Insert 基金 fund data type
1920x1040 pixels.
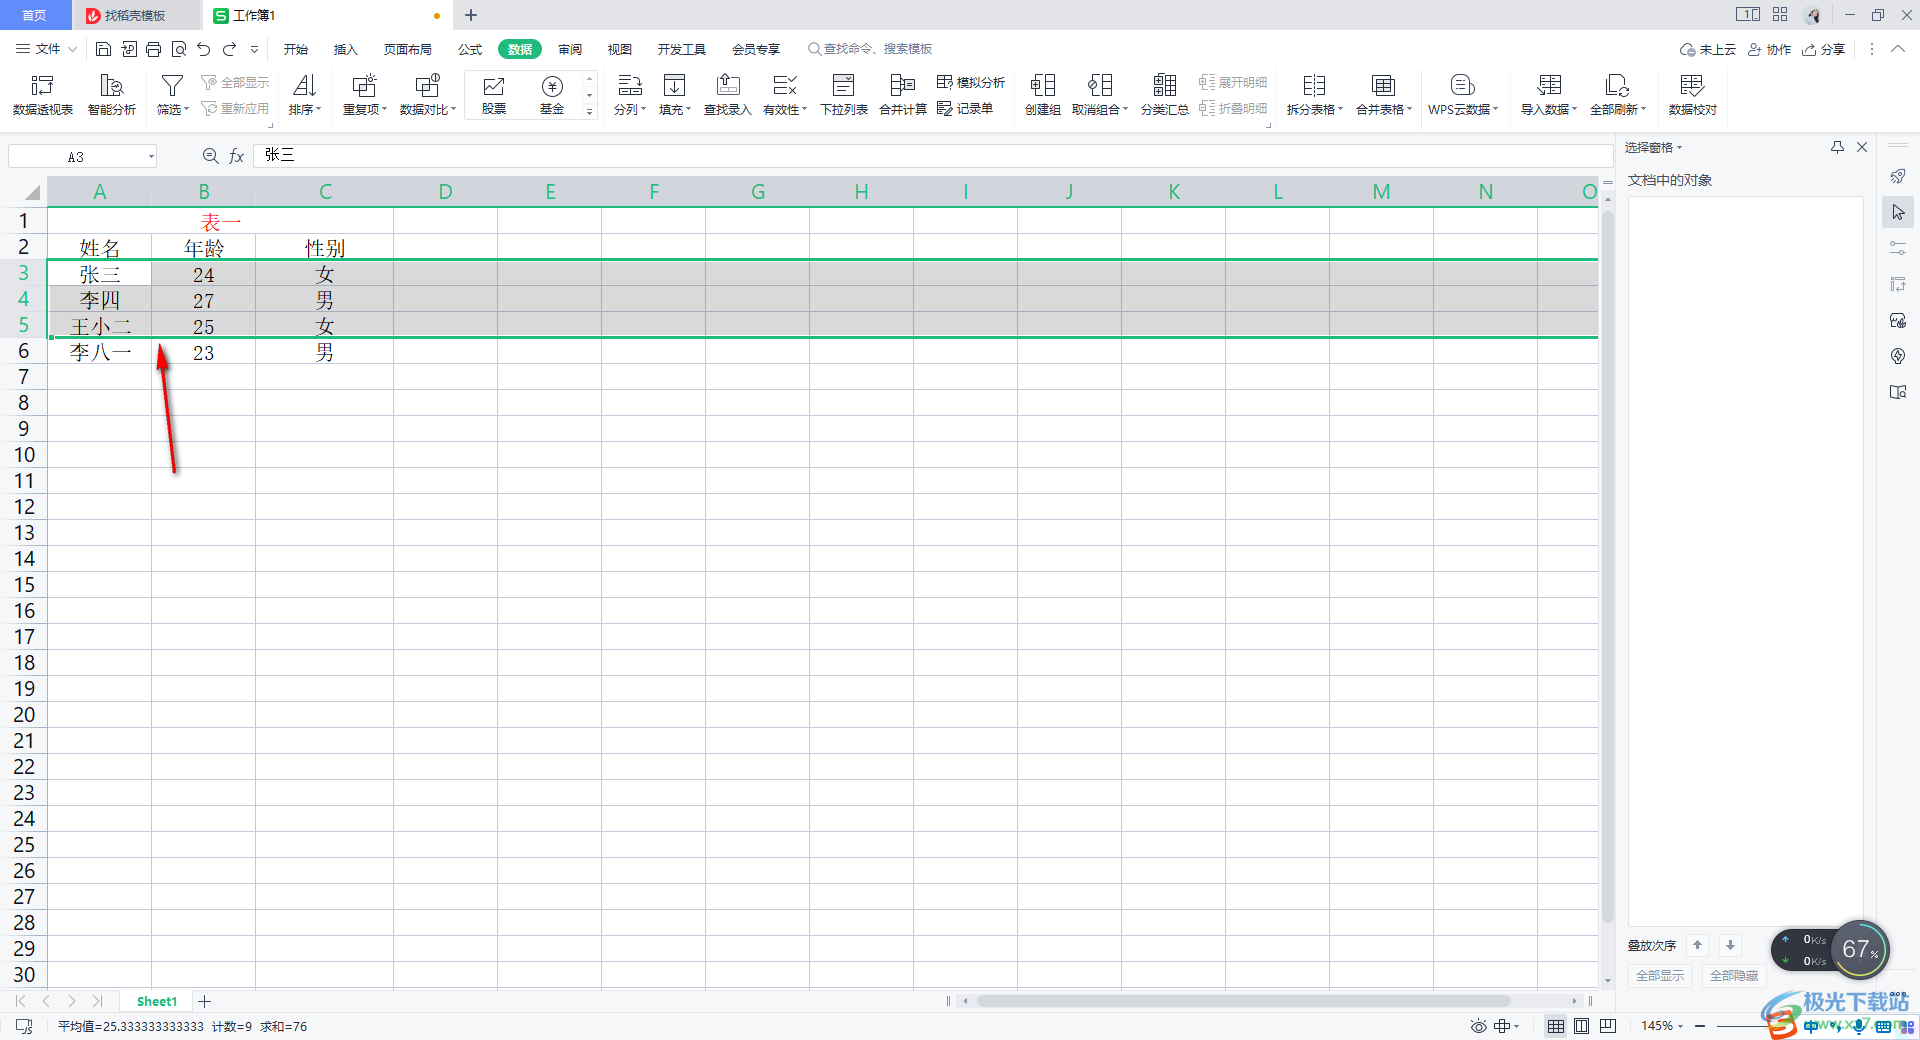click(x=552, y=95)
